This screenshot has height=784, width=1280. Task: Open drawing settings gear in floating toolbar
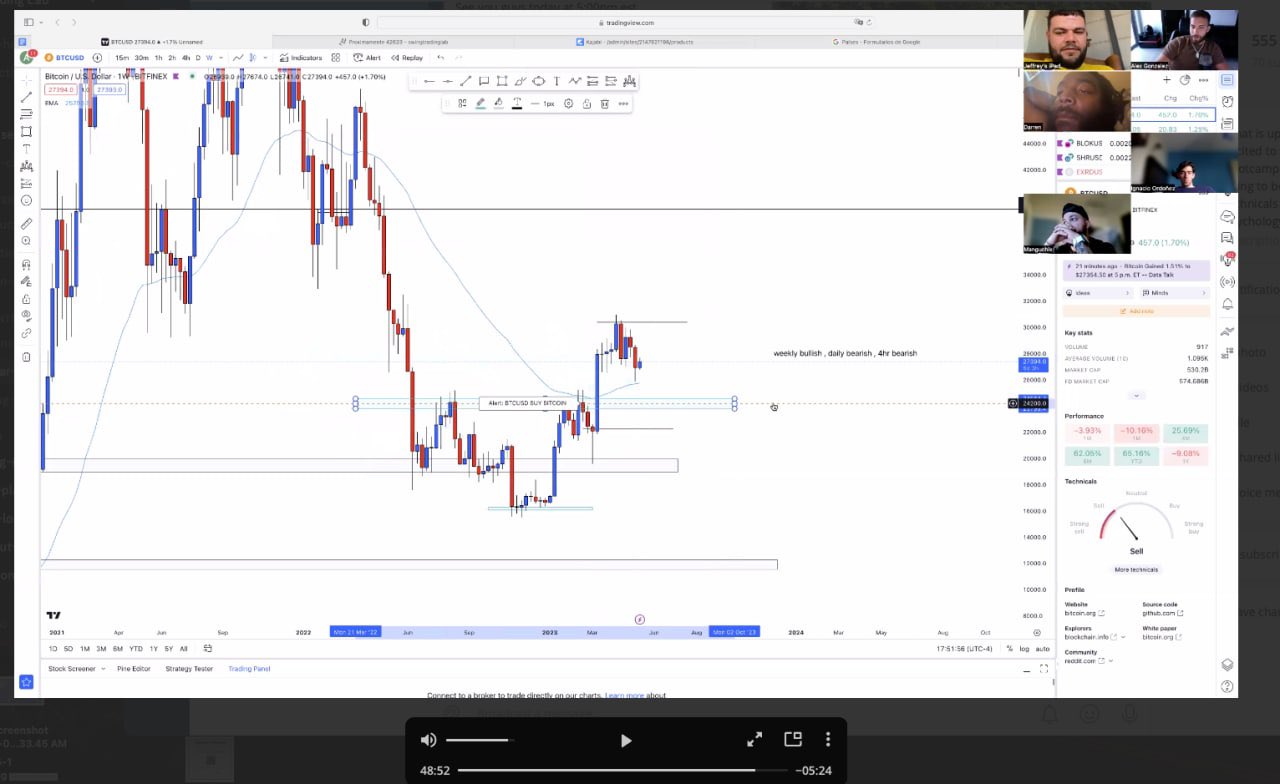click(569, 103)
